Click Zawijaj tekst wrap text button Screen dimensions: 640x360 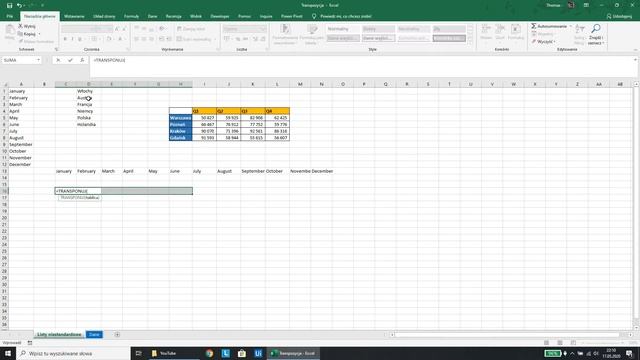(191, 29)
